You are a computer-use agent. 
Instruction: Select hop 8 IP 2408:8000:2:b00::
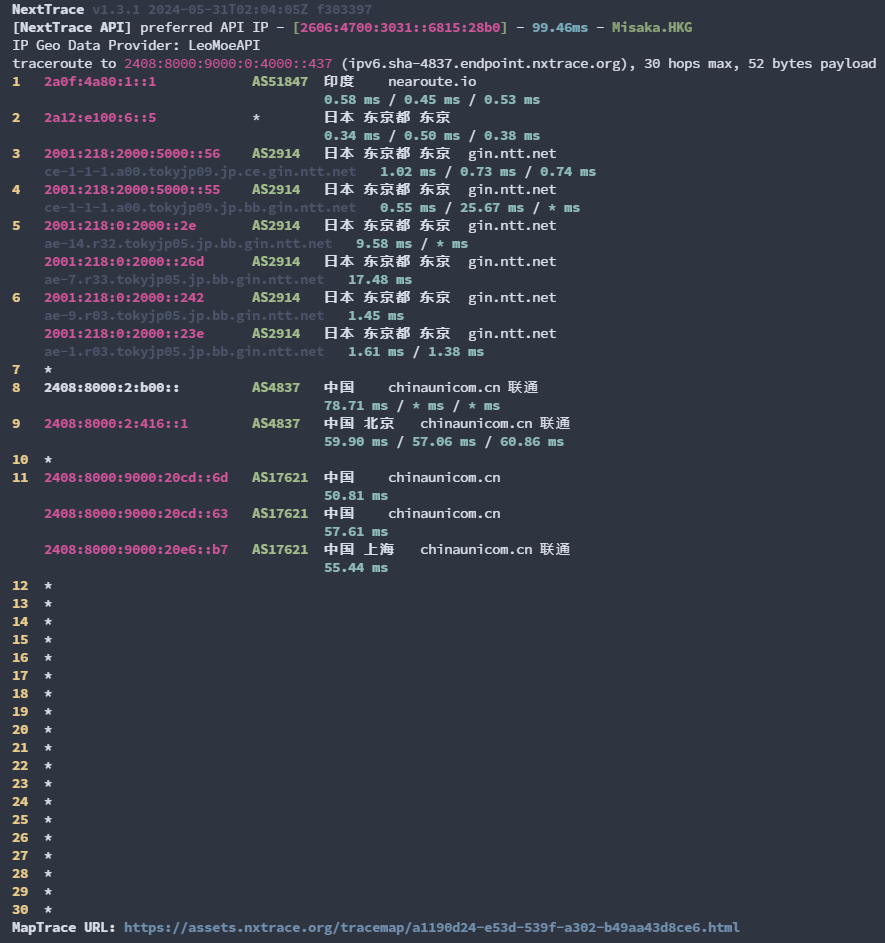point(112,388)
